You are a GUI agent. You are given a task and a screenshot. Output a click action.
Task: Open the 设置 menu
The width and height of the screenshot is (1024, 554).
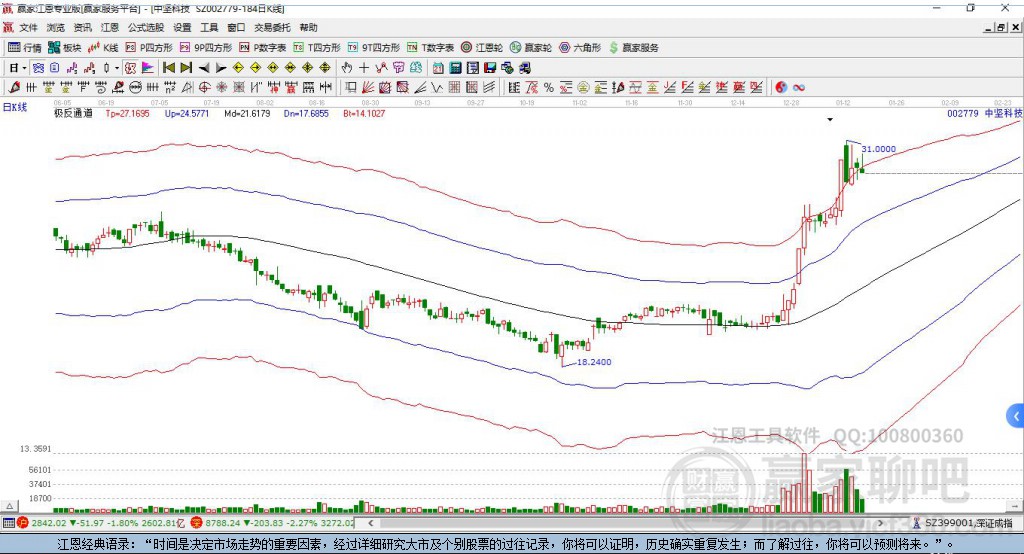click(x=182, y=27)
